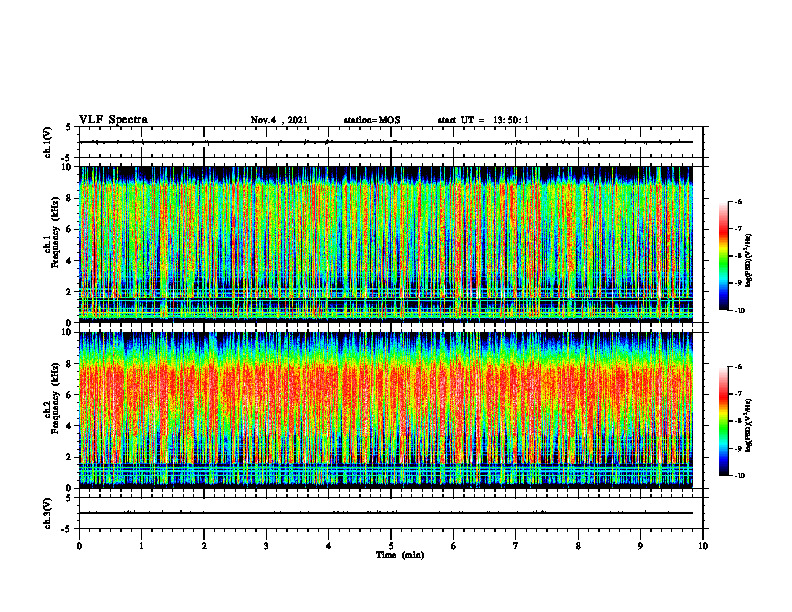Click the "ch.3(V)" waveform axis label

[x=48, y=513]
